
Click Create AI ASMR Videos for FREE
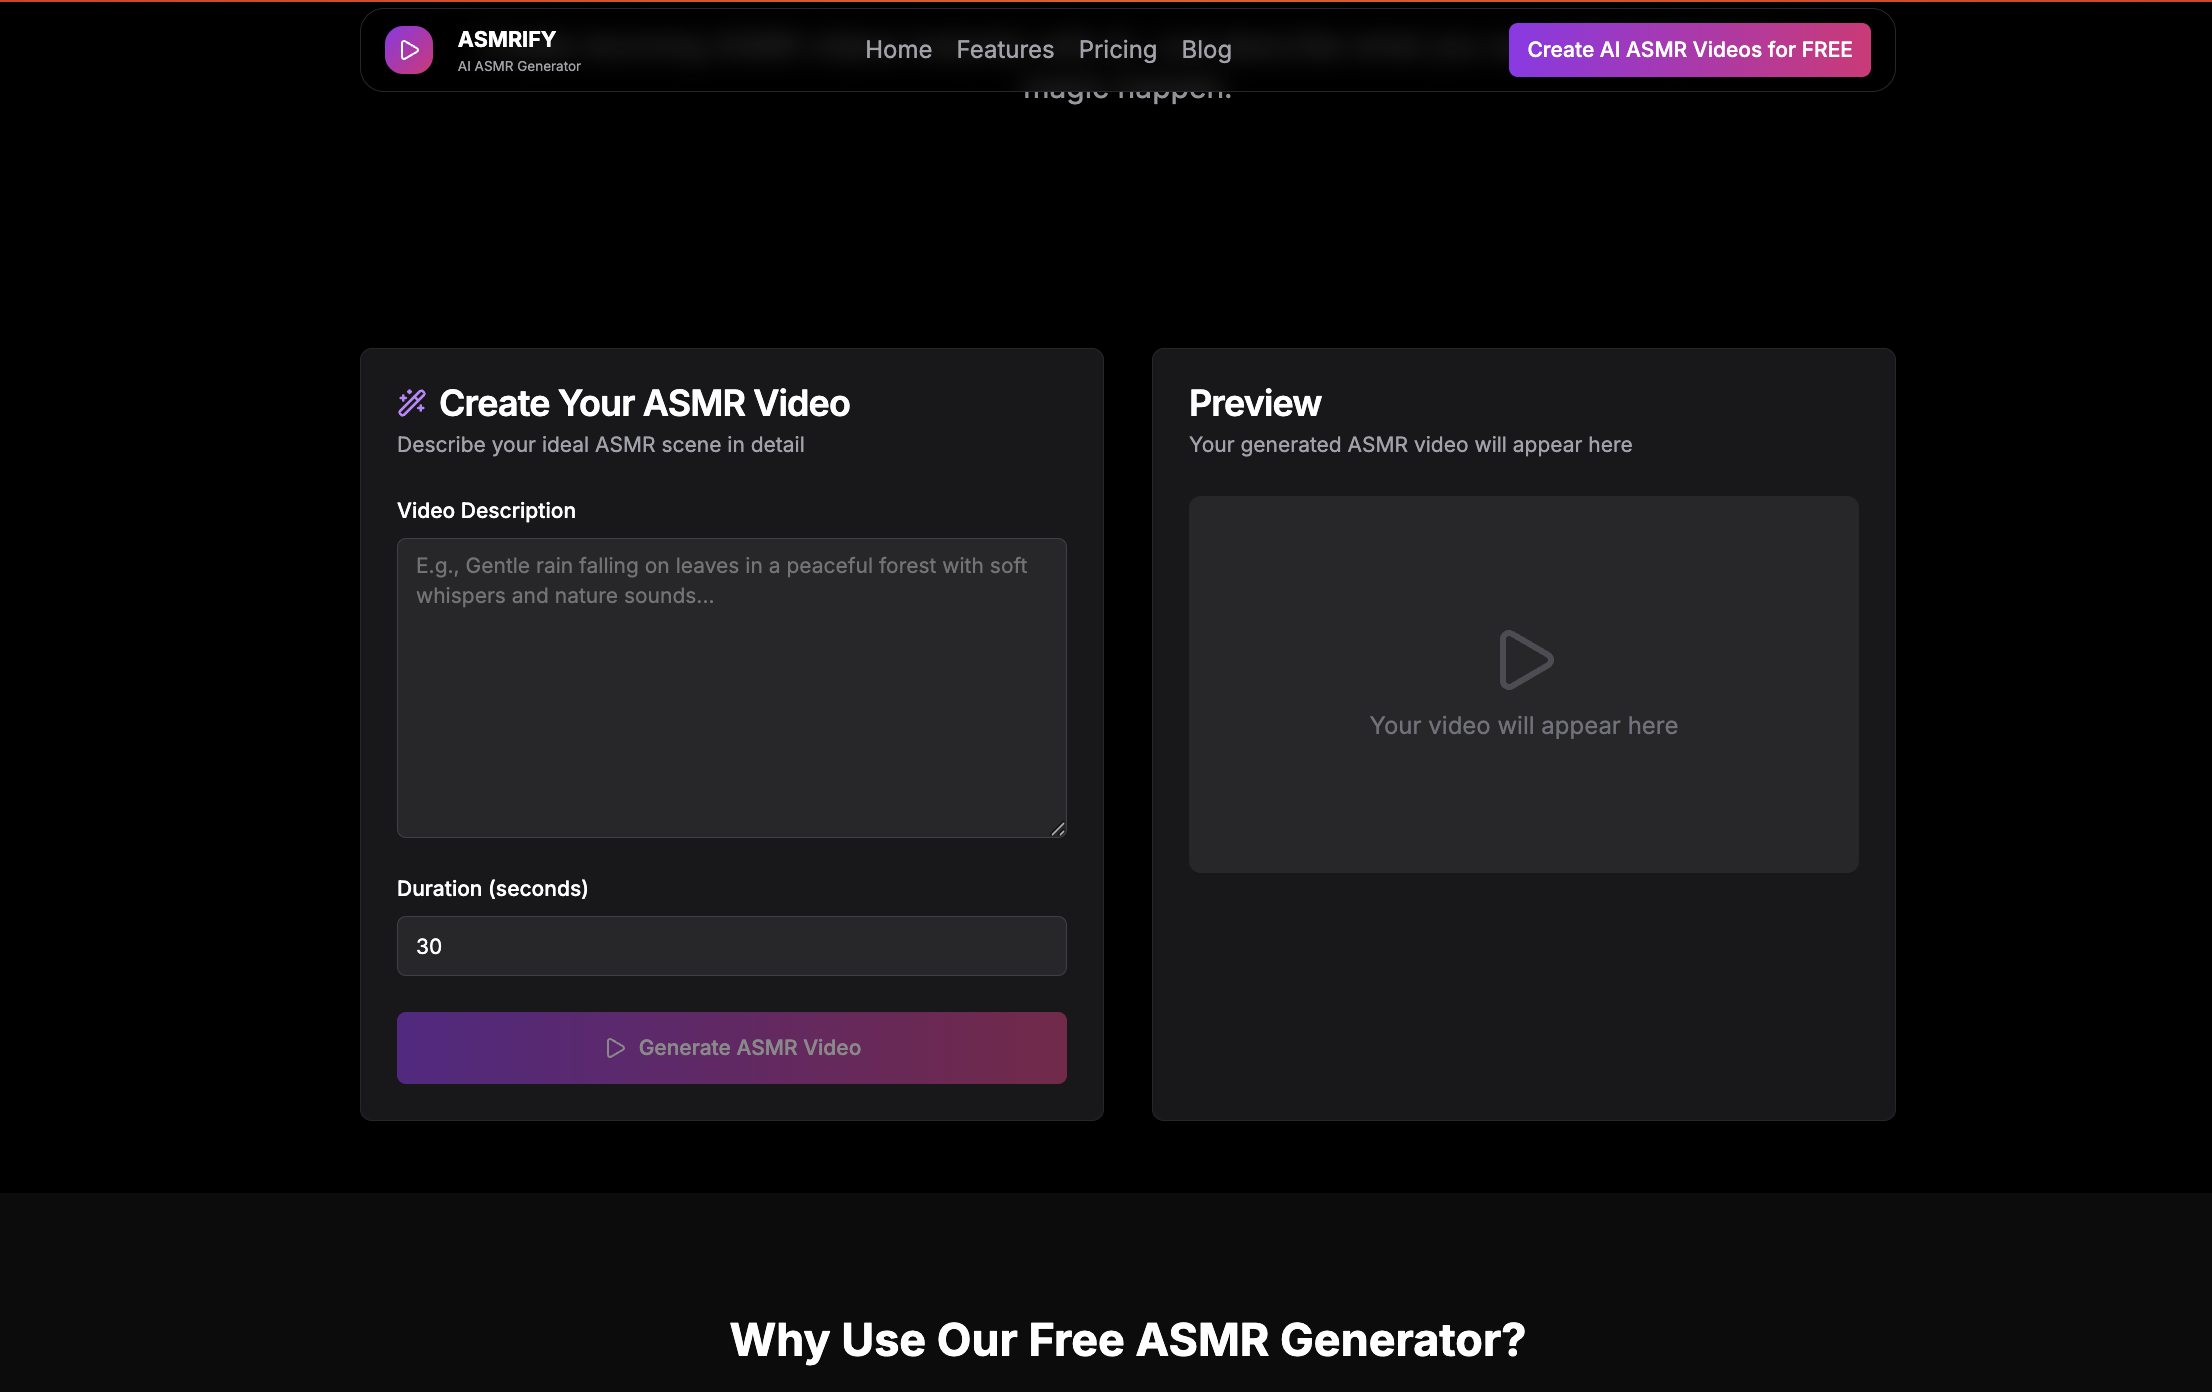[1688, 49]
